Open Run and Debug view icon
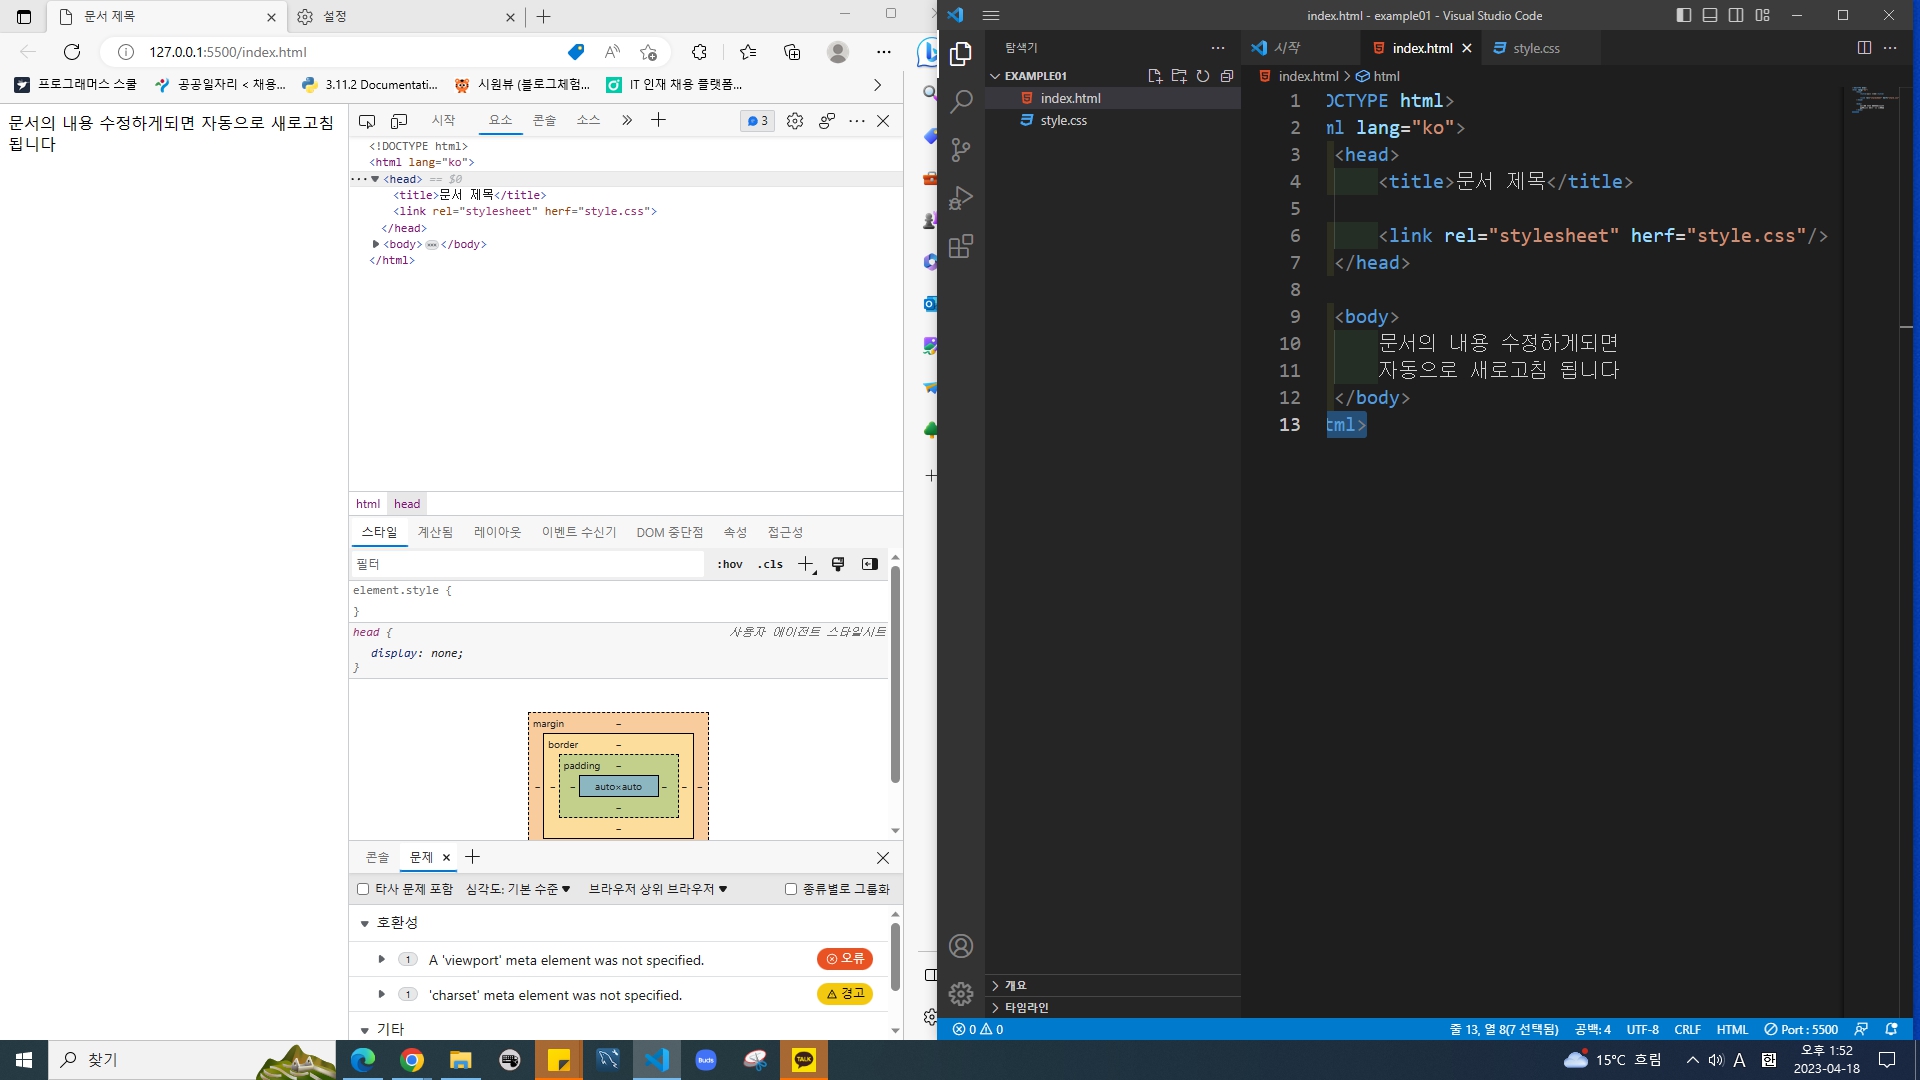The width and height of the screenshot is (1920, 1080). [961, 198]
